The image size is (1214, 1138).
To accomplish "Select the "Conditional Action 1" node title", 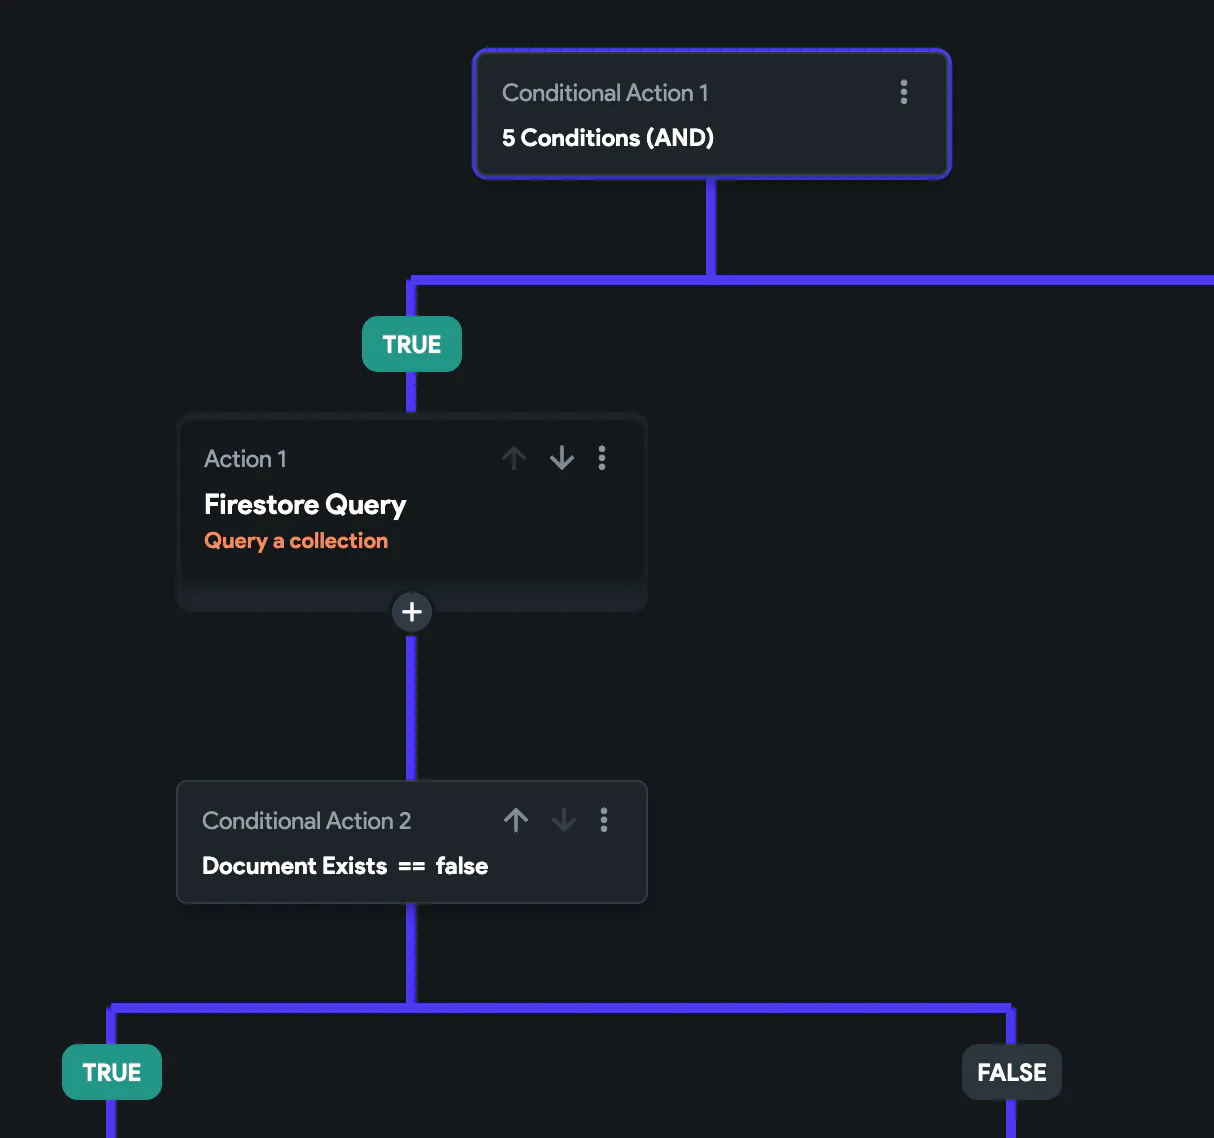I will (x=605, y=93).
